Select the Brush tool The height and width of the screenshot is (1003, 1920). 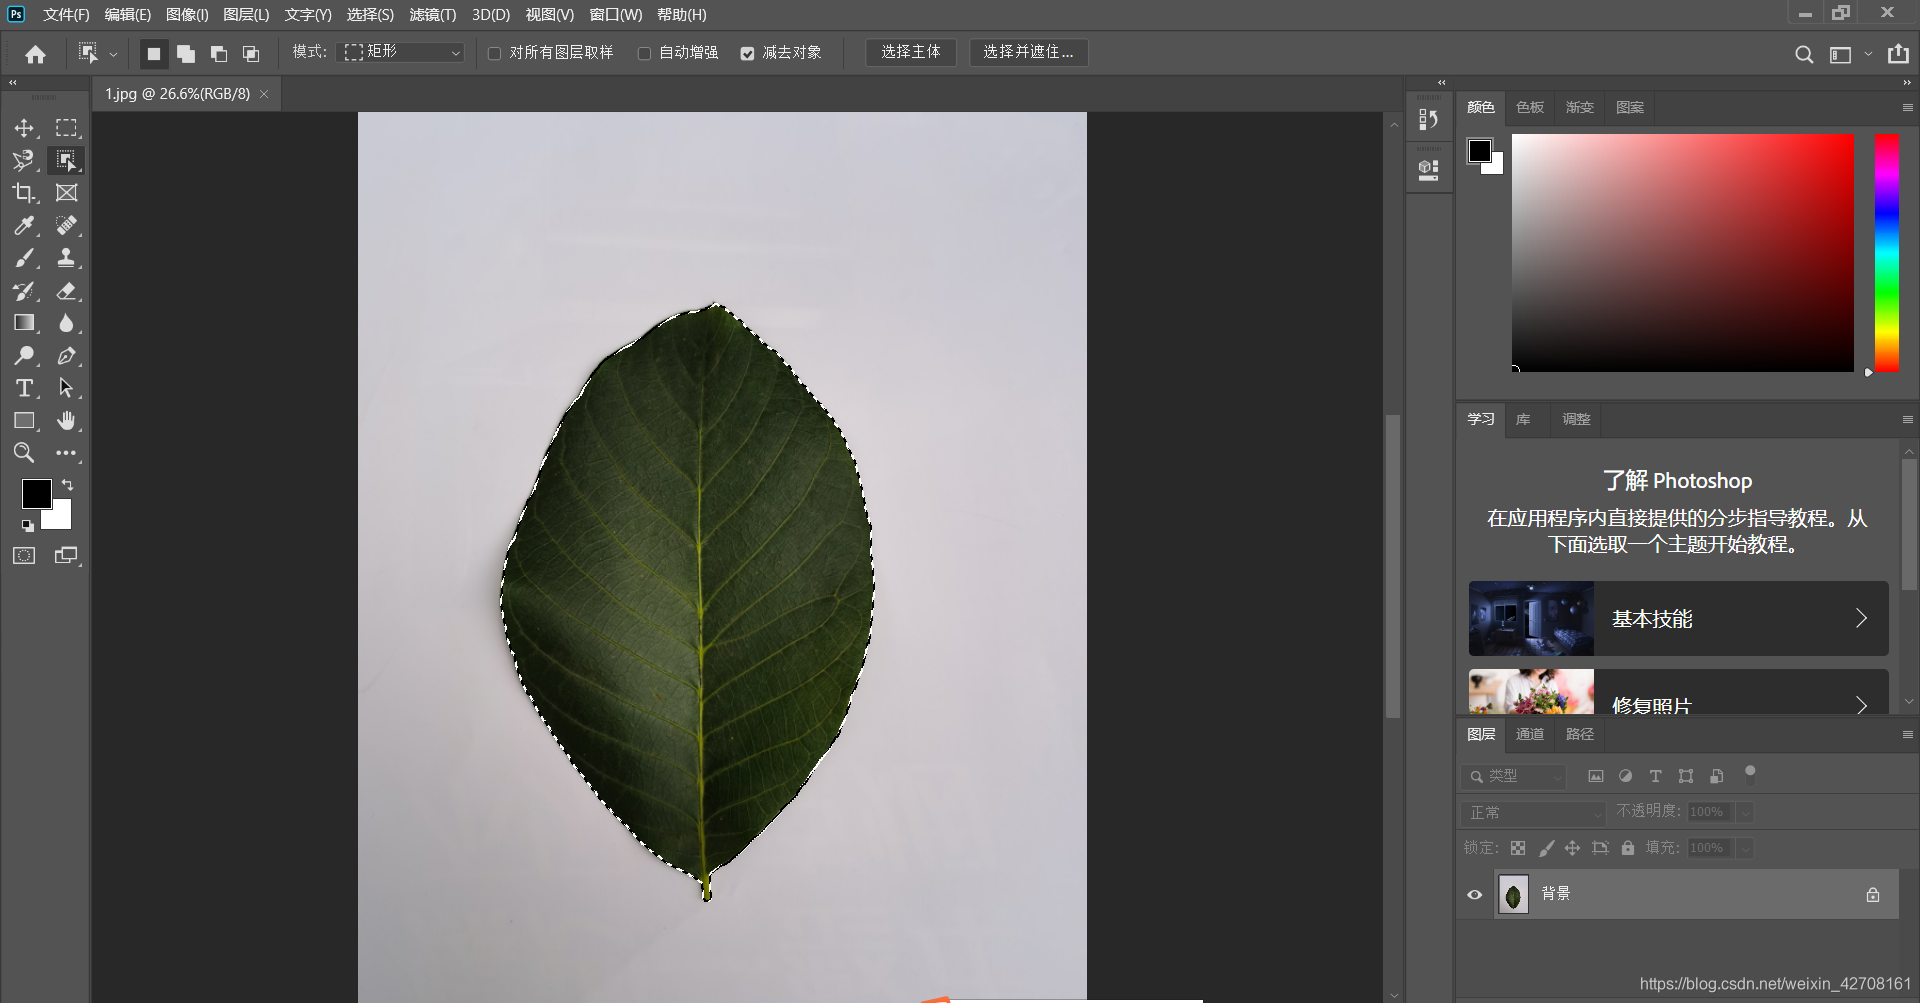(x=24, y=258)
